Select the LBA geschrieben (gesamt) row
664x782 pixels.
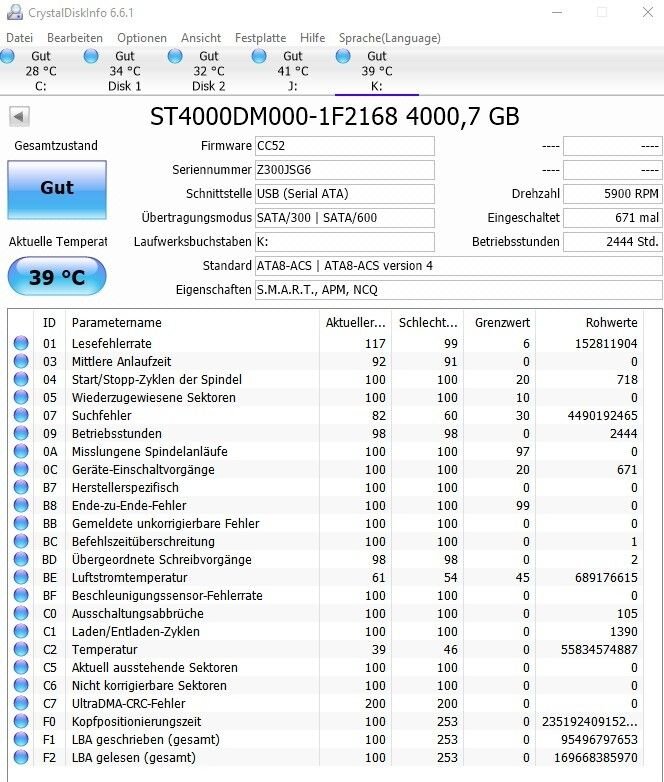pos(326,739)
